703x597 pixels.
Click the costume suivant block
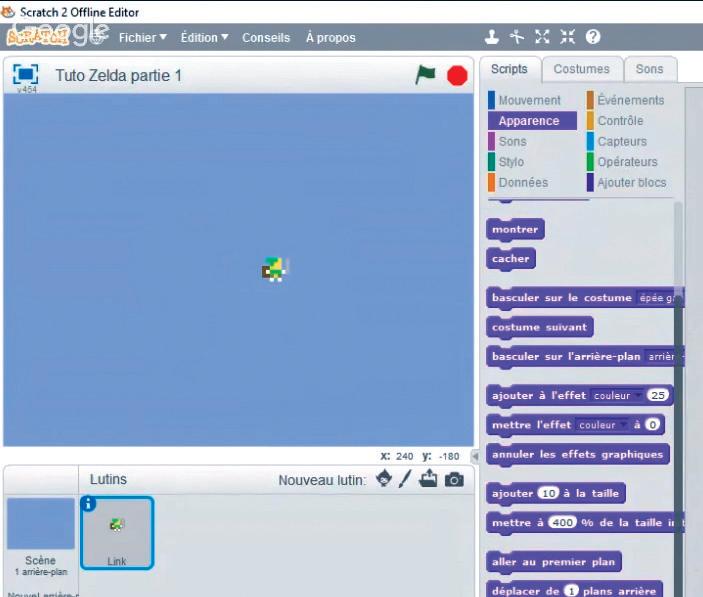539,327
